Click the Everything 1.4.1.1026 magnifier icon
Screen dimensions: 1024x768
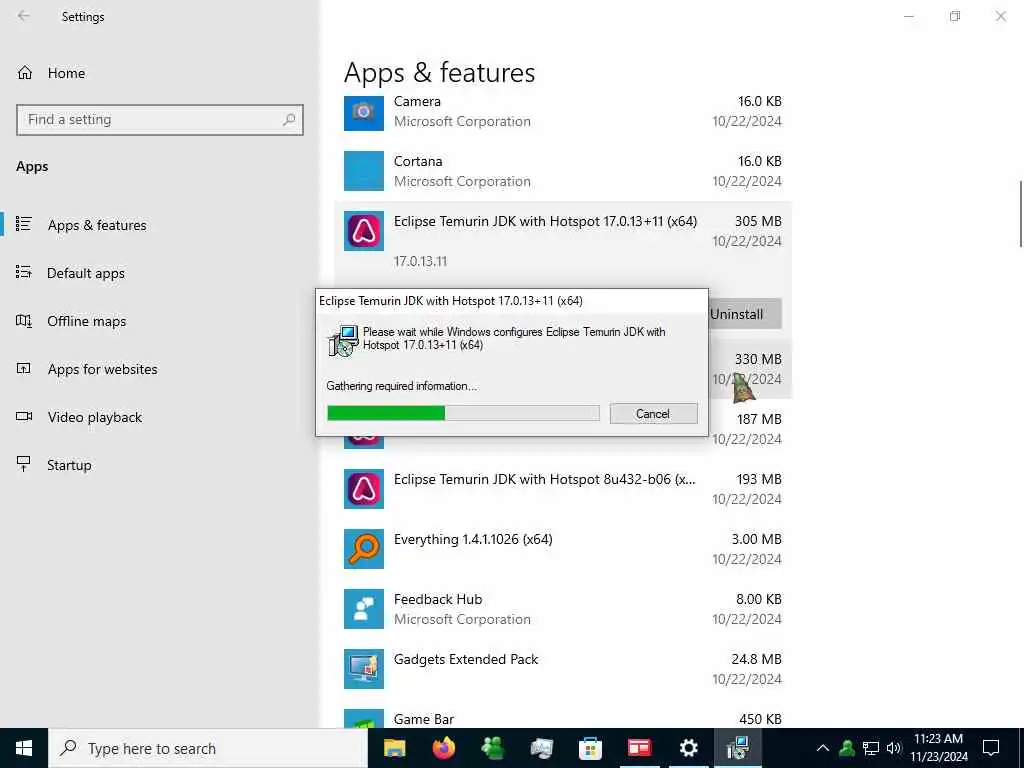point(364,549)
